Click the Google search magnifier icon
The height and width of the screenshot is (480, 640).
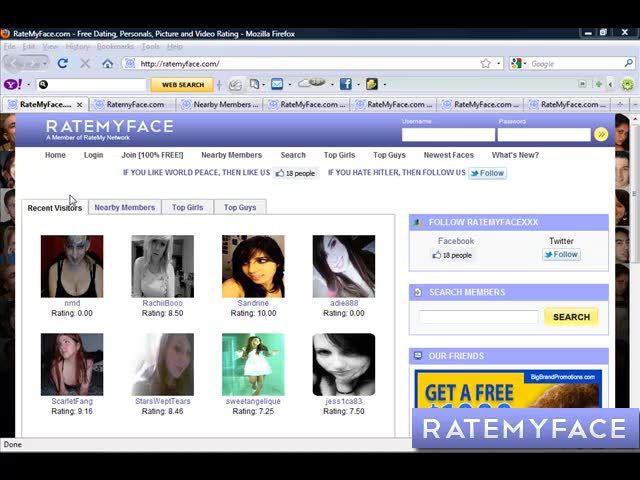[x=629, y=63]
